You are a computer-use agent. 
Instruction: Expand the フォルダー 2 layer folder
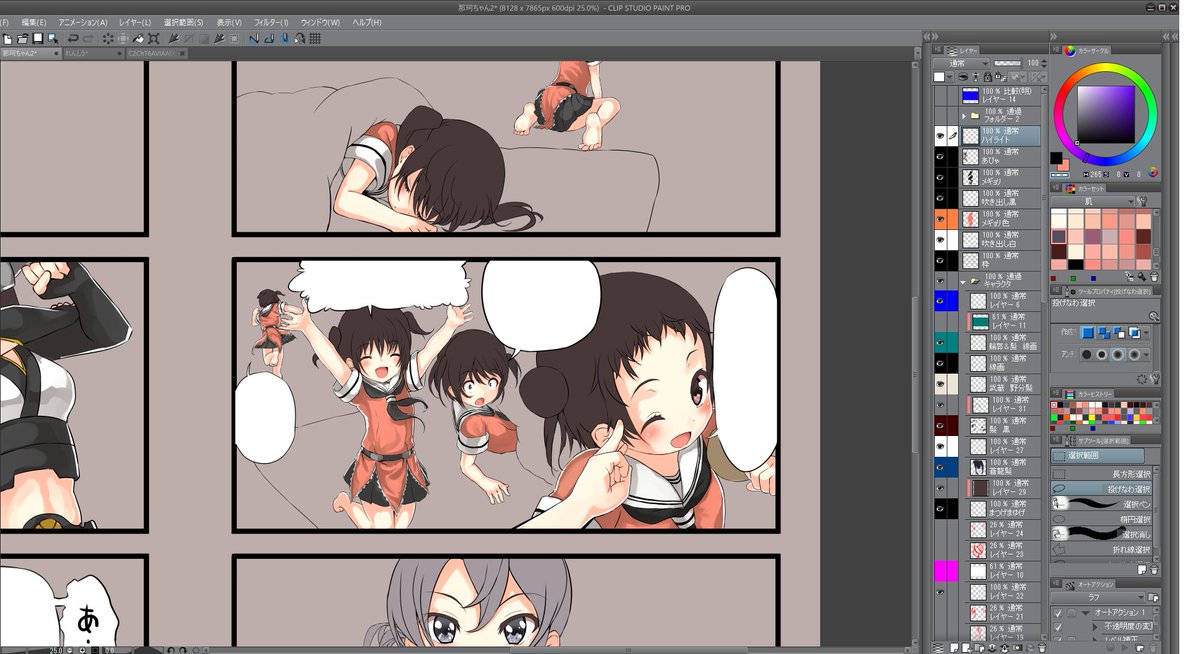(x=962, y=116)
